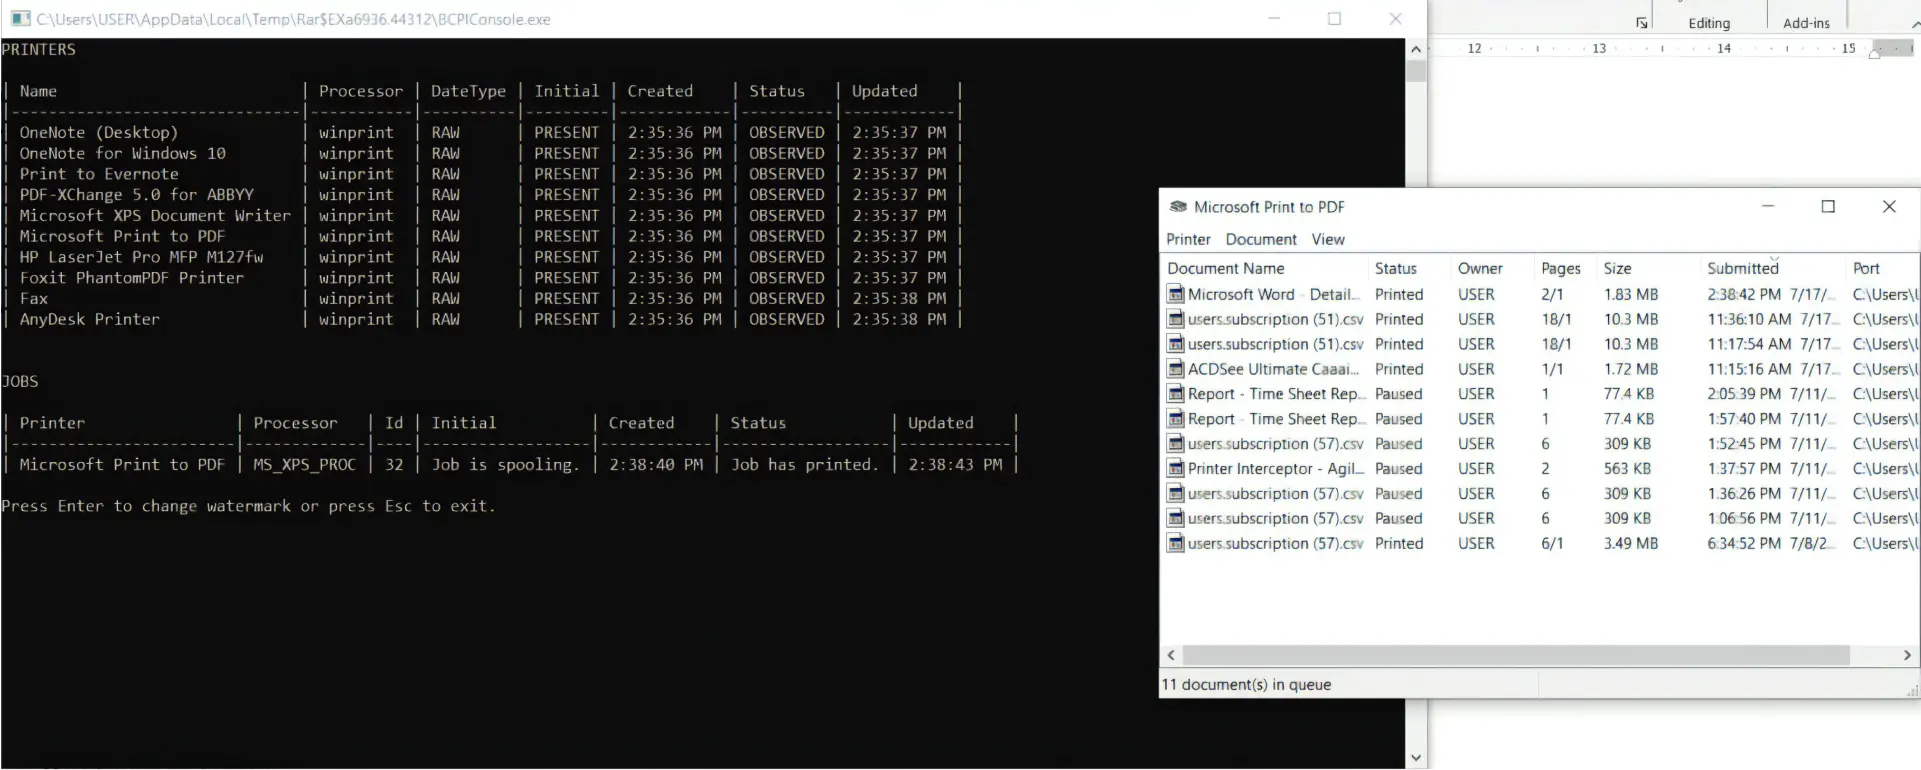Screen dimensions: 1921x770
Task: Click the icon of Report - Time Sheet job at 2:05:39 PM
Action: [1176, 394]
